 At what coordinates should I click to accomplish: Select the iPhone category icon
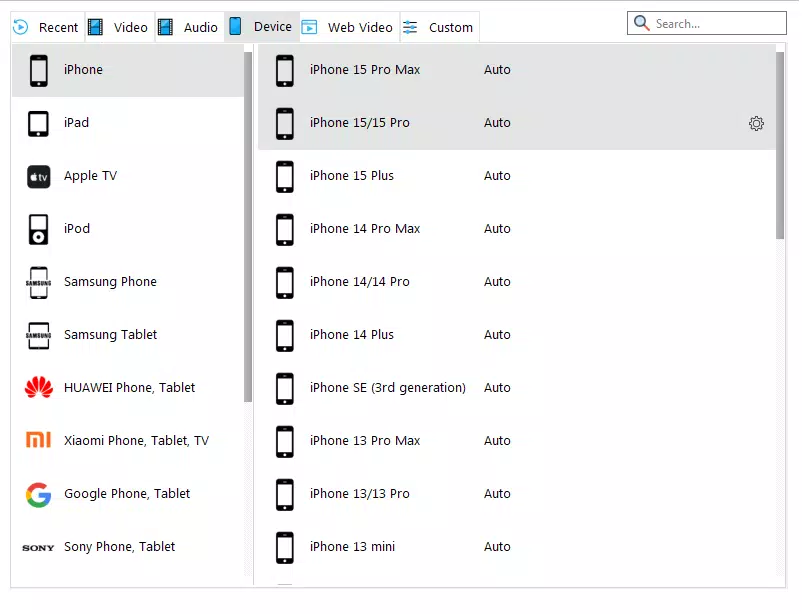pyautogui.click(x=38, y=71)
